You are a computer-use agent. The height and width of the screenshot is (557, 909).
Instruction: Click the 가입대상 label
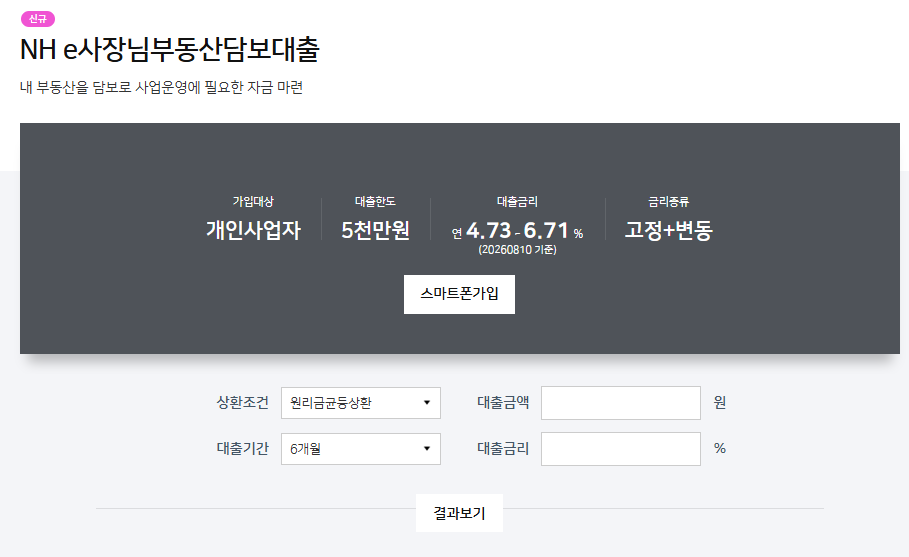coord(253,202)
